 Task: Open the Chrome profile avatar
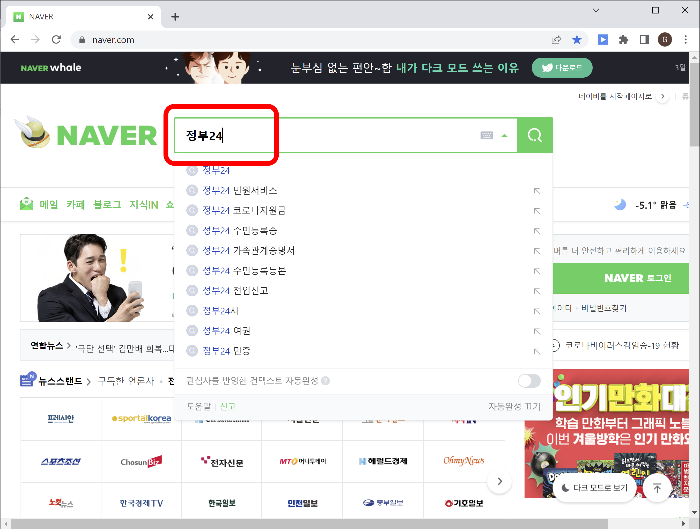665,40
